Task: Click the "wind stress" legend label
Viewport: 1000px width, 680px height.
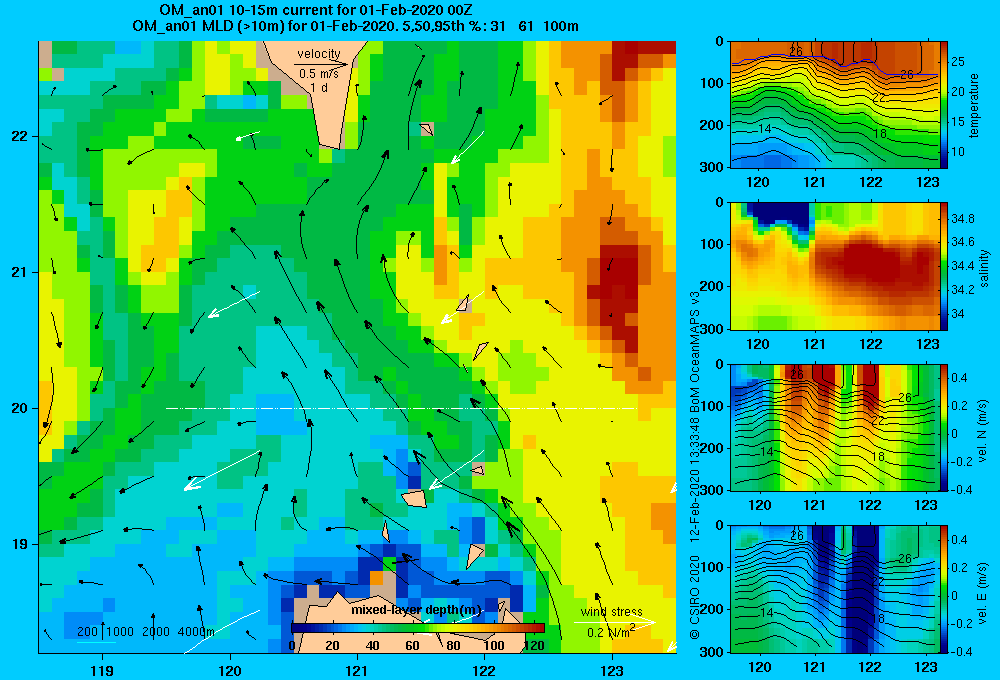Action: 611,611
